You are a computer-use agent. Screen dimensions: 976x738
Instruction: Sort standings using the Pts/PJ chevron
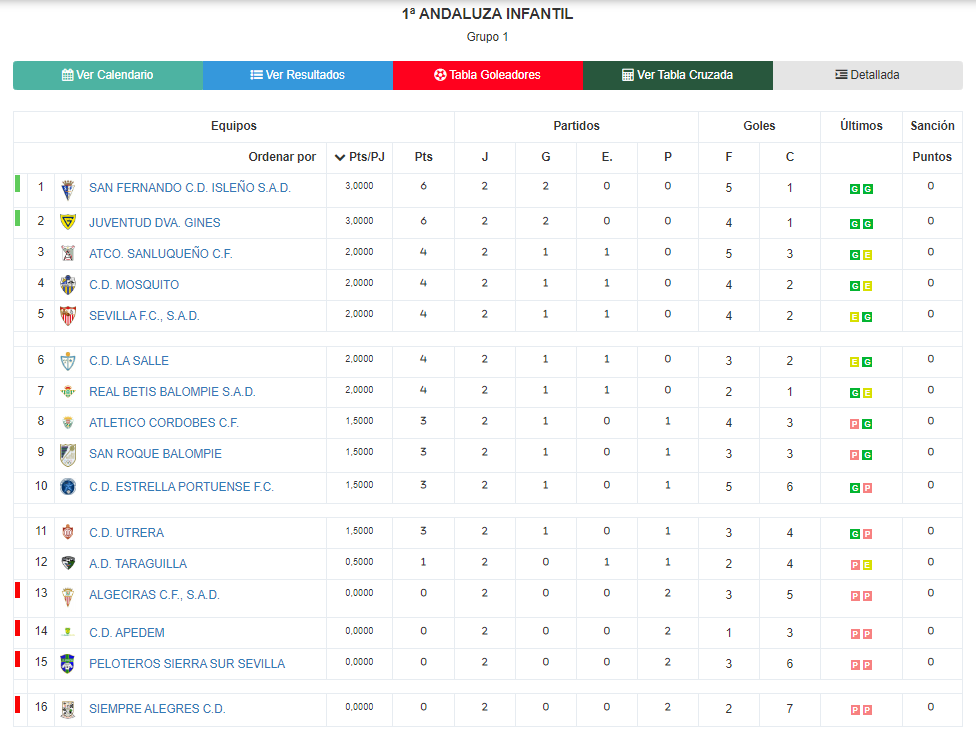340,157
